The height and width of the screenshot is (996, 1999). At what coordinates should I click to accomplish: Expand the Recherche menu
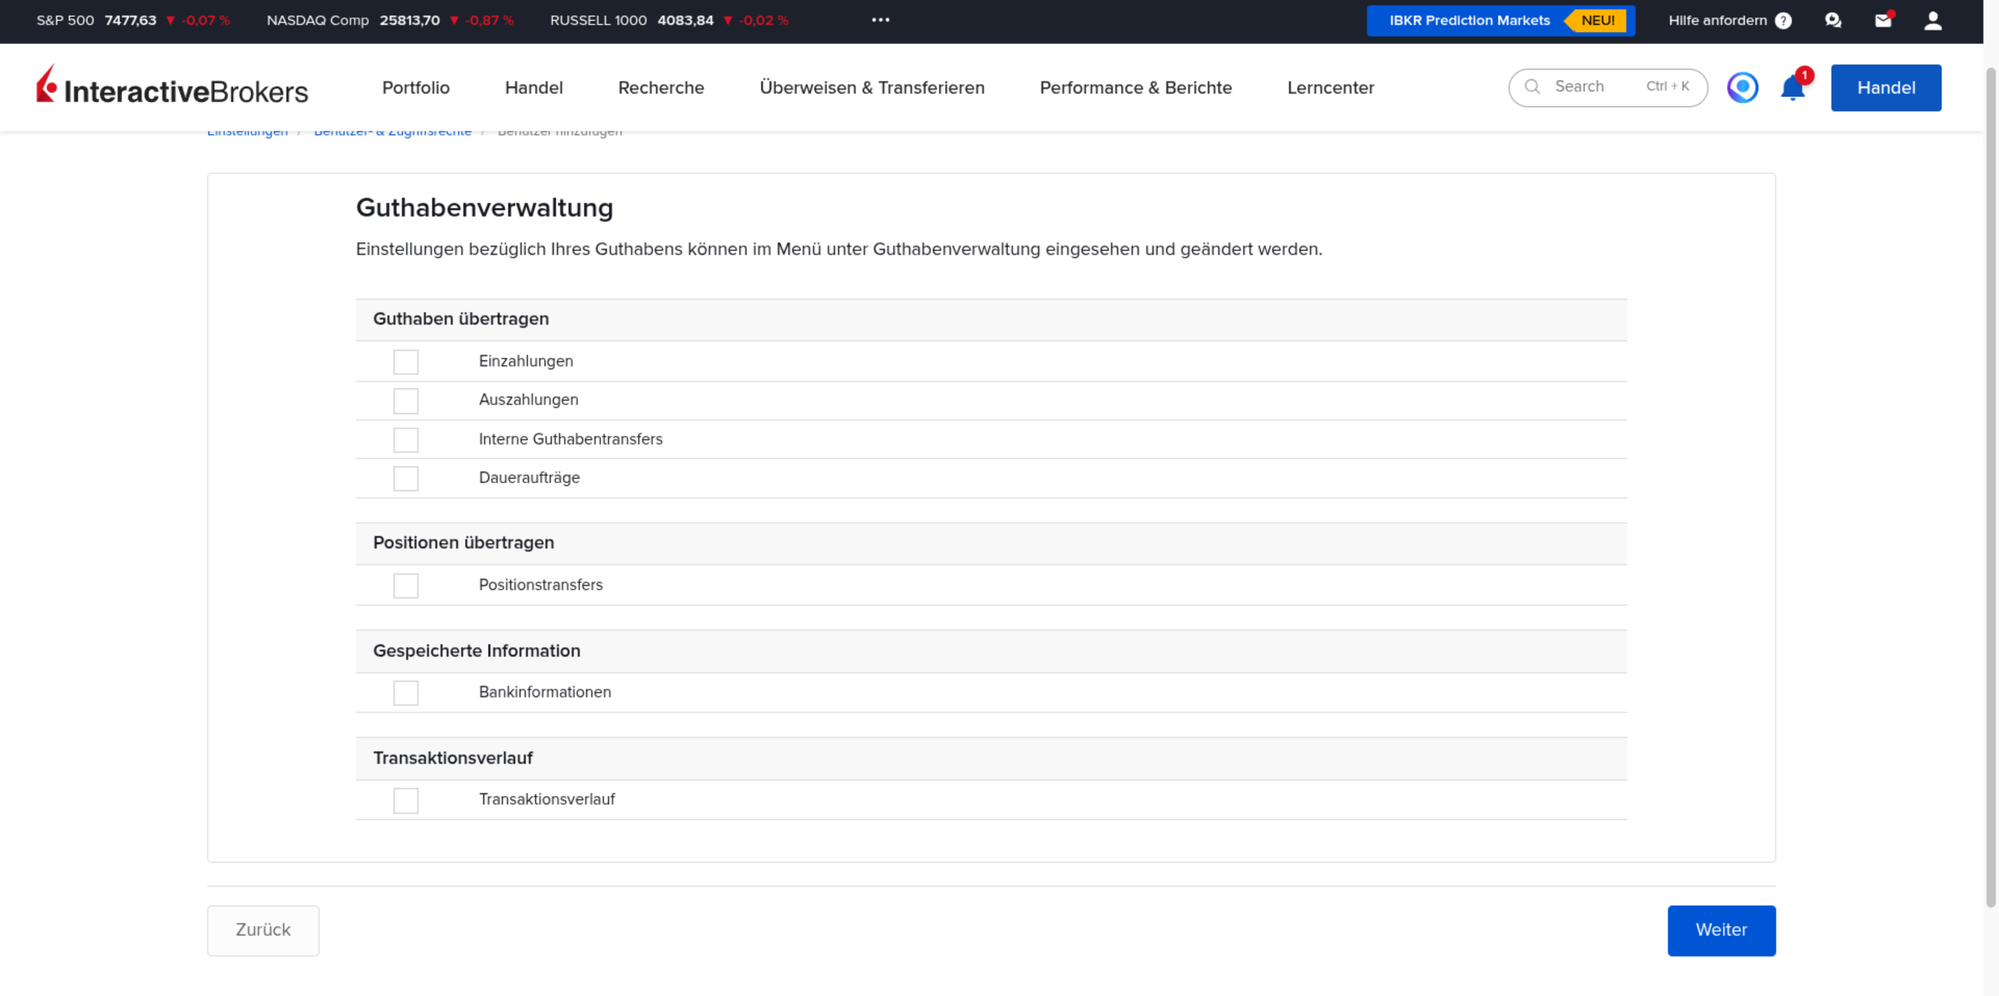click(x=661, y=88)
